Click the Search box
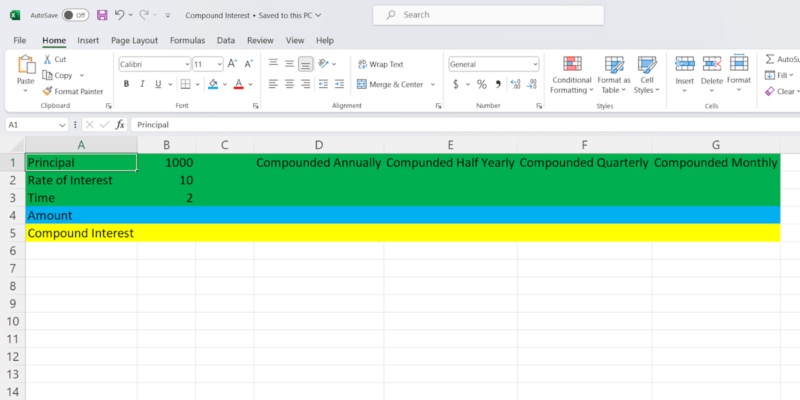 point(488,15)
